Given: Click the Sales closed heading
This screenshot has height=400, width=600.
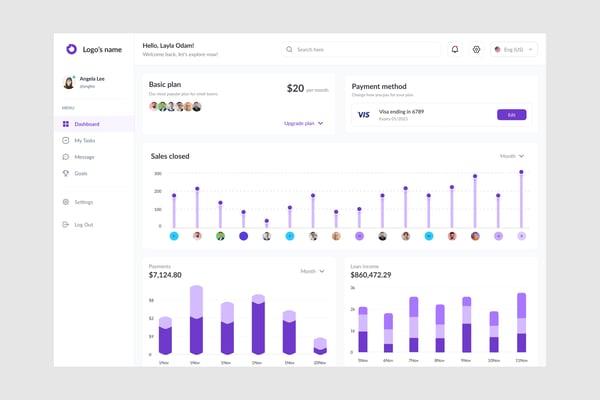Looking at the screenshot, I should tap(170, 156).
